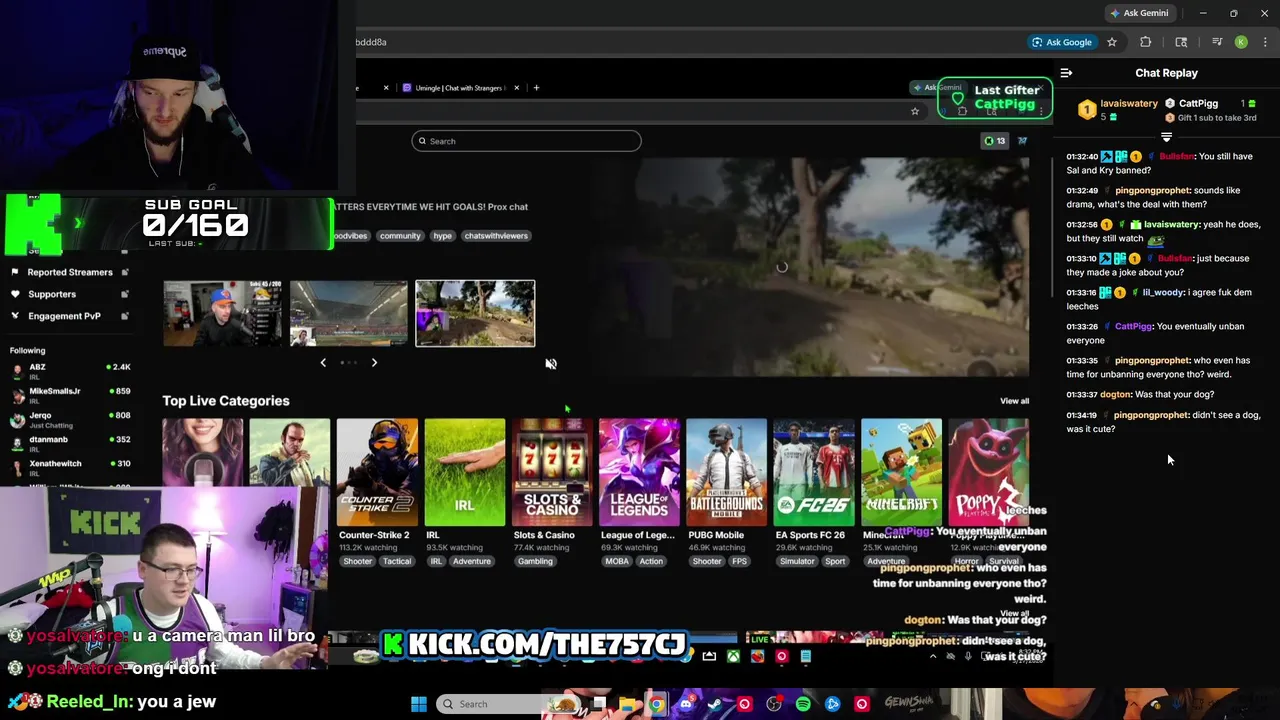Open the IRL category card
This screenshot has width=1280, height=720.
click(x=465, y=473)
